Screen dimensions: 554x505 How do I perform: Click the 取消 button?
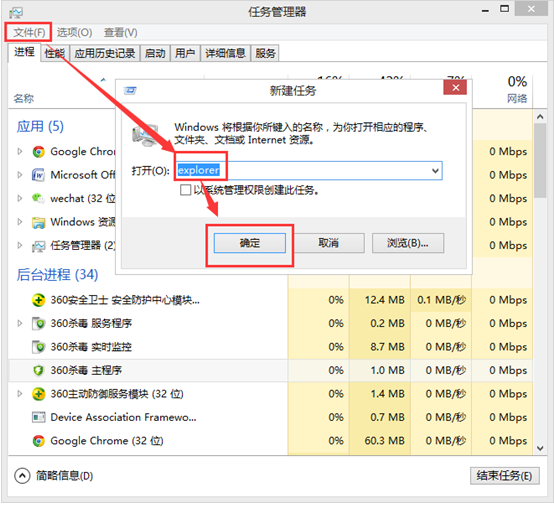(x=329, y=243)
